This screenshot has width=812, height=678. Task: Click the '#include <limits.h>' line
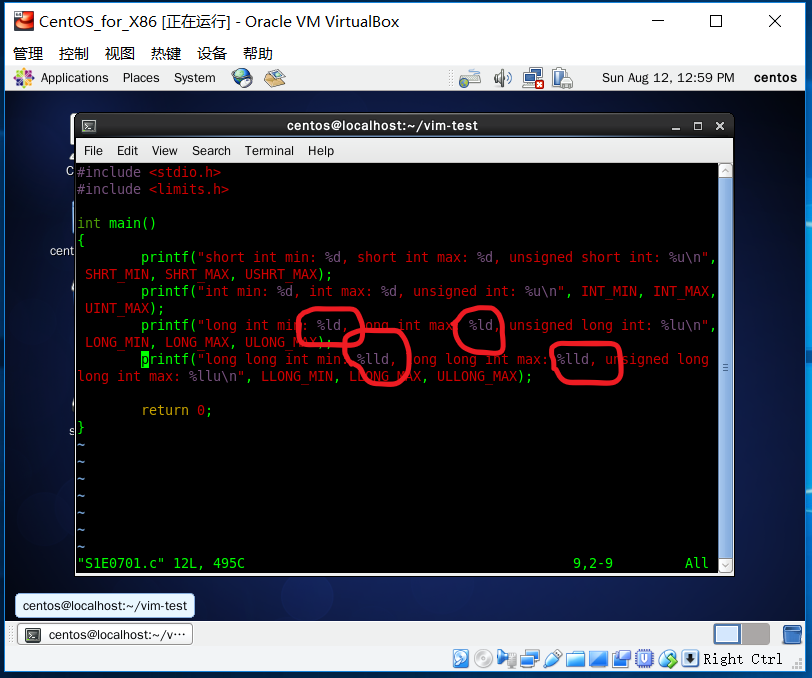(x=153, y=189)
